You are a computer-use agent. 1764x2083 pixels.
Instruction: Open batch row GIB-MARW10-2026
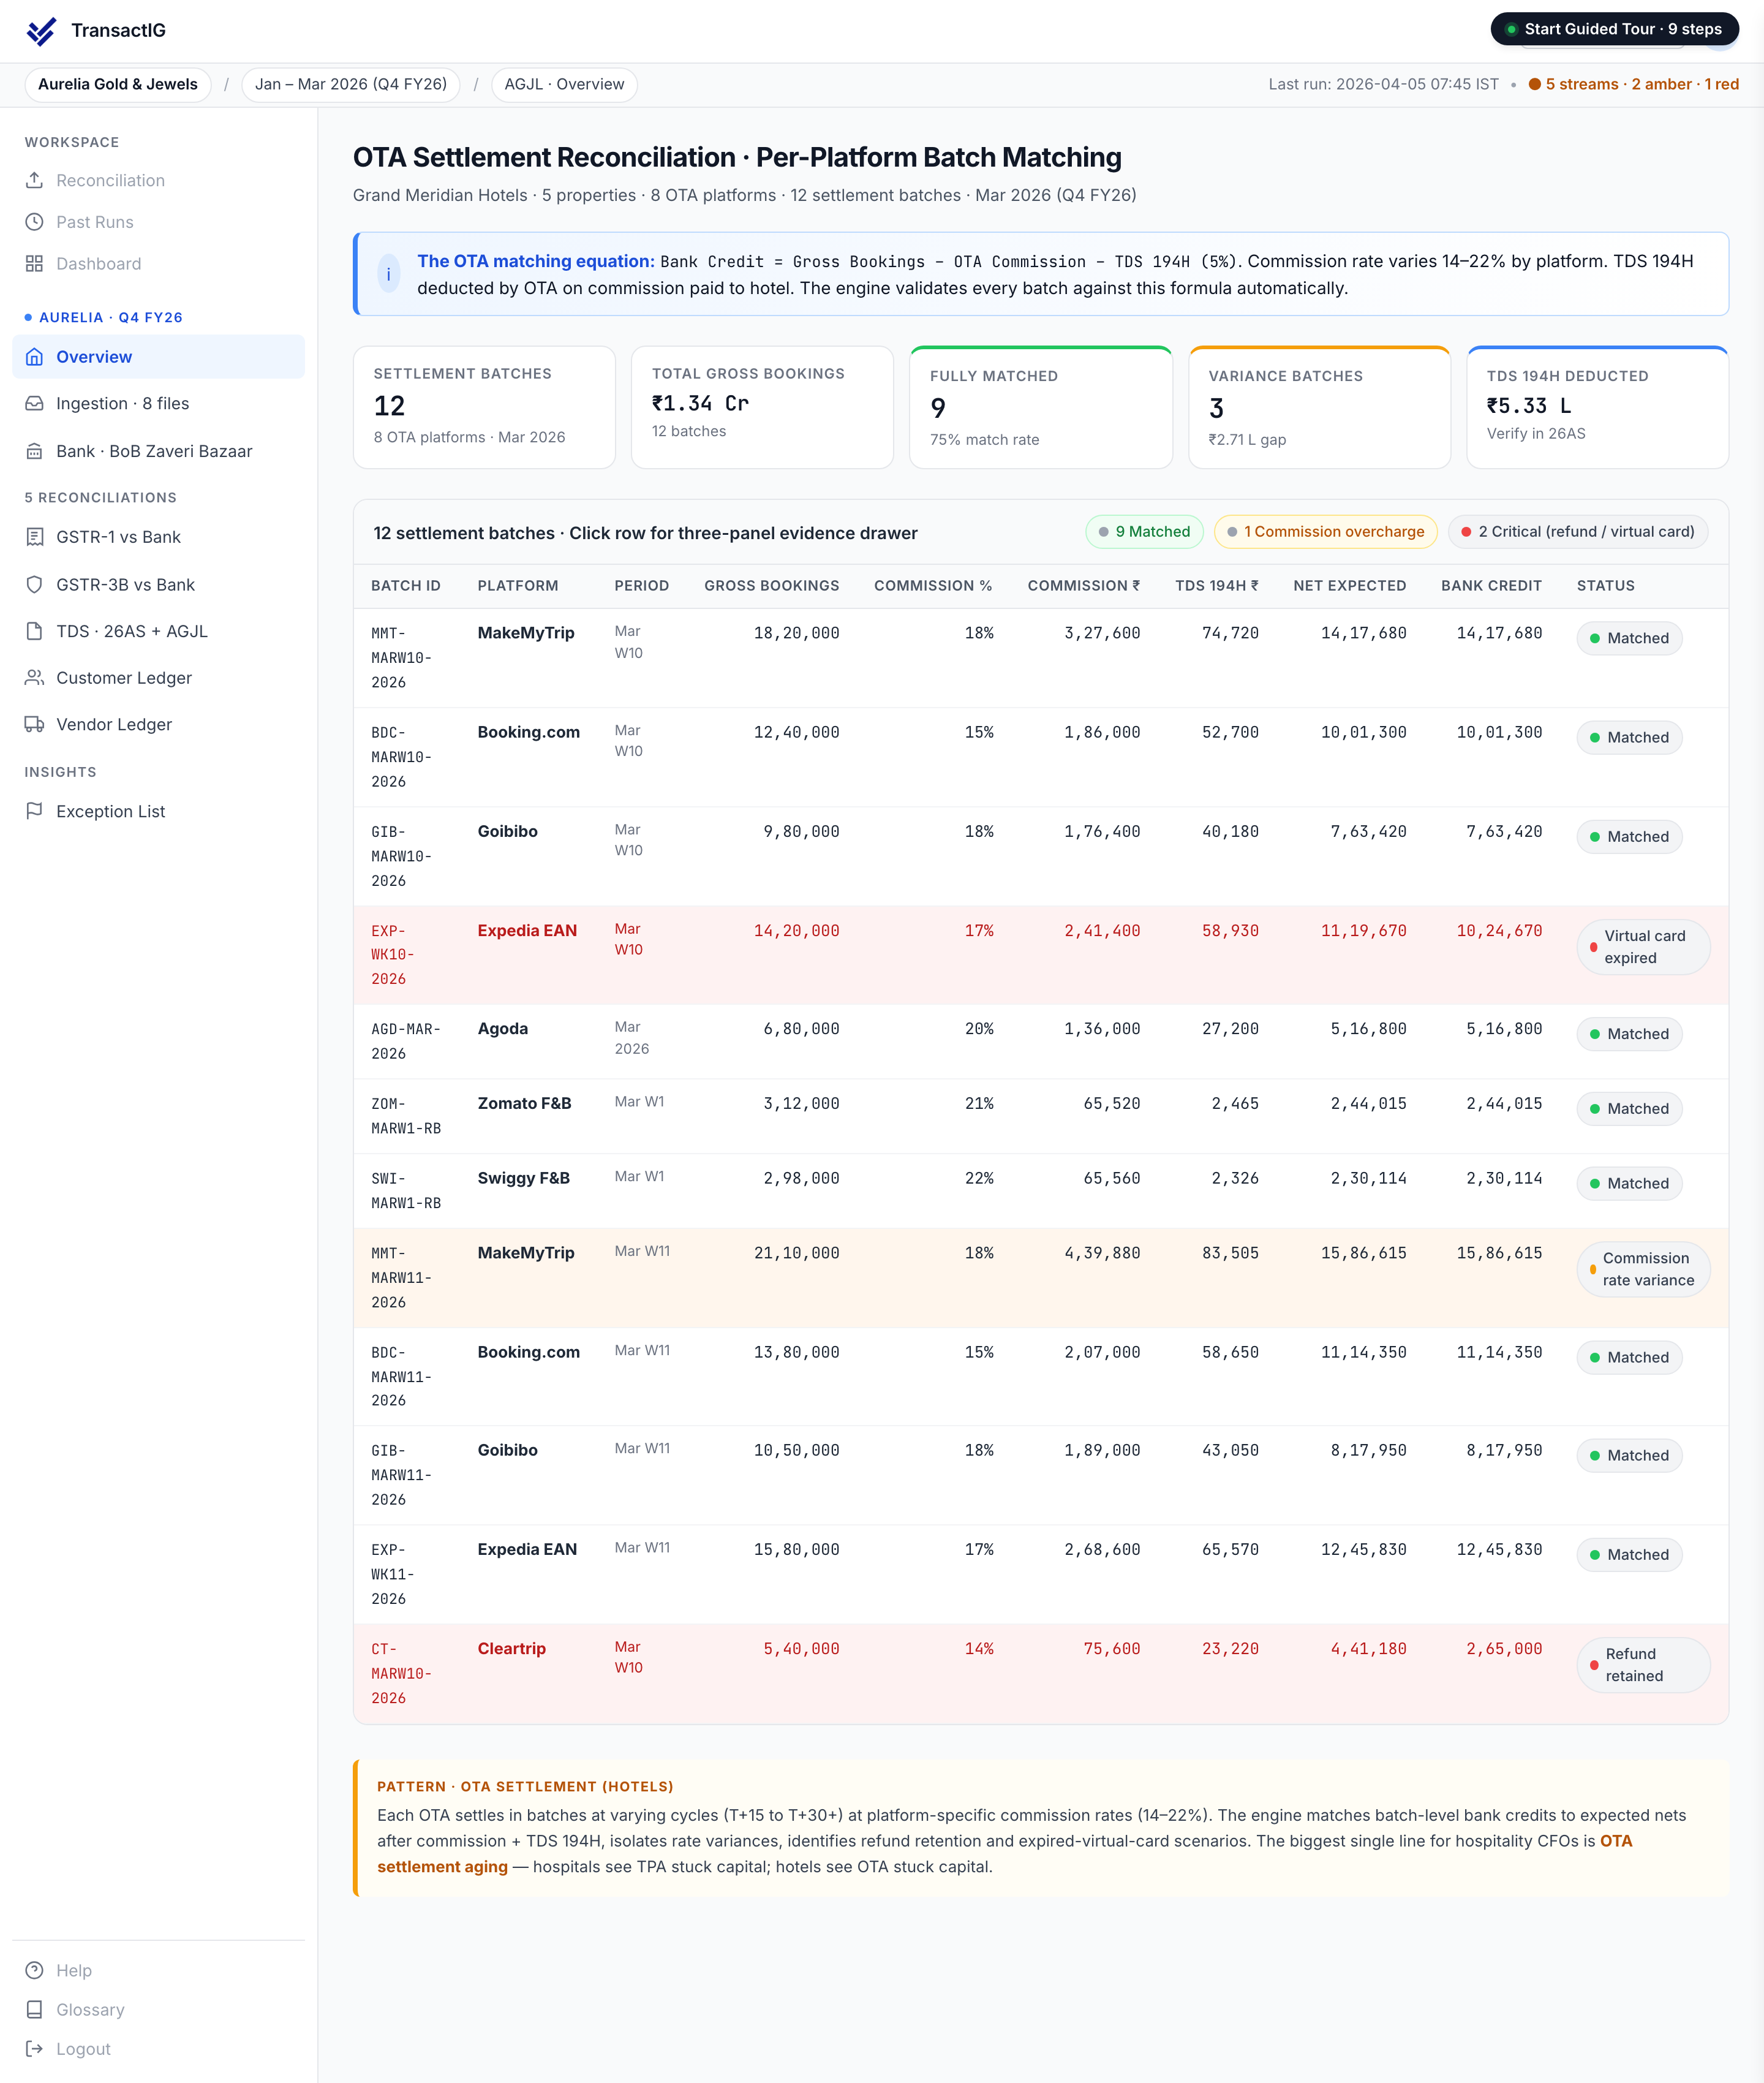(x=1040, y=856)
